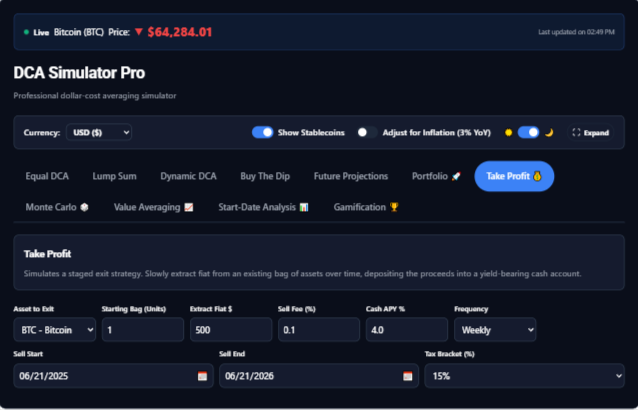Go to Future Projections tab
The height and width of the screenshot is (410, 638).
[x=351, y=176]
